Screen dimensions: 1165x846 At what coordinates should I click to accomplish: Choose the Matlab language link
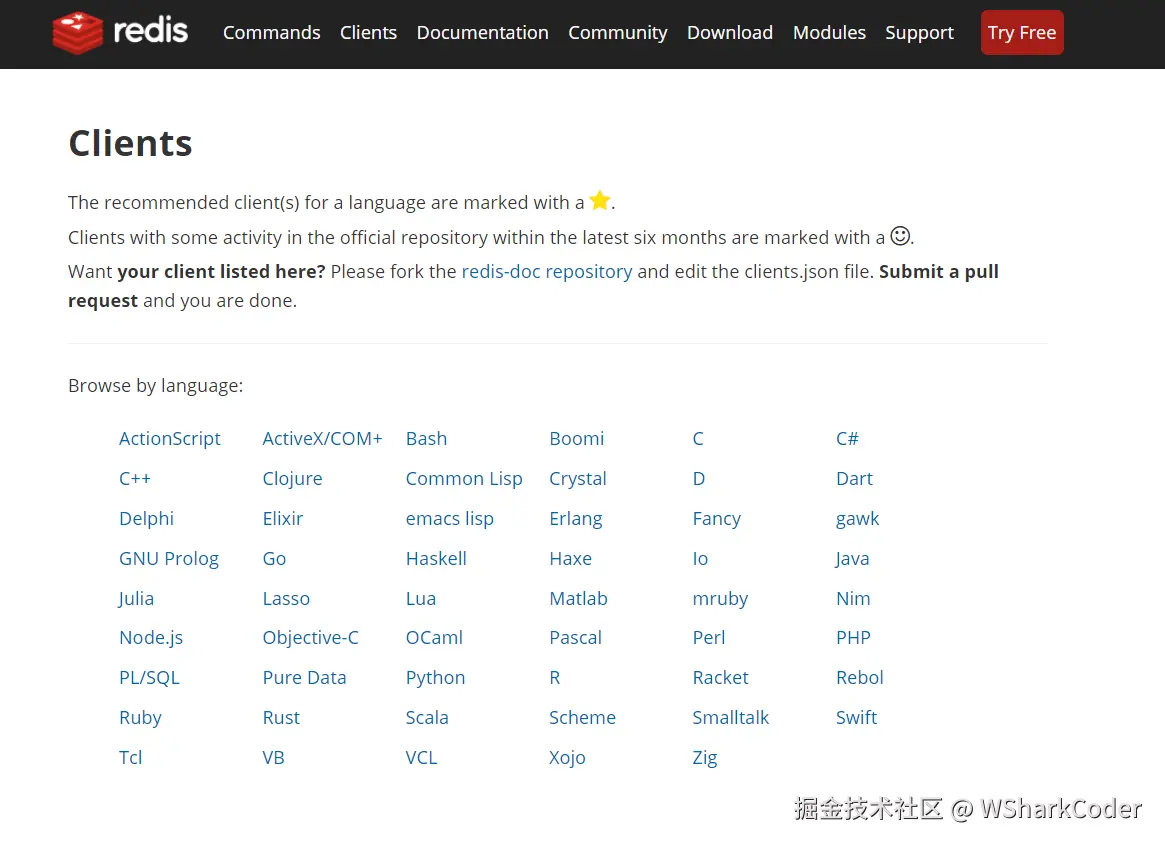pyautogui.click(x=578, y=599)
